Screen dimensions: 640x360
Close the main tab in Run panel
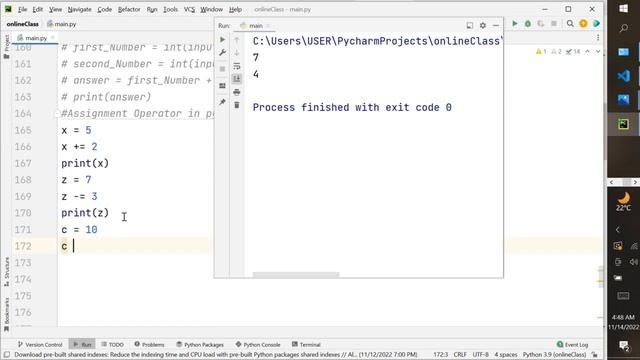[268, 25]
